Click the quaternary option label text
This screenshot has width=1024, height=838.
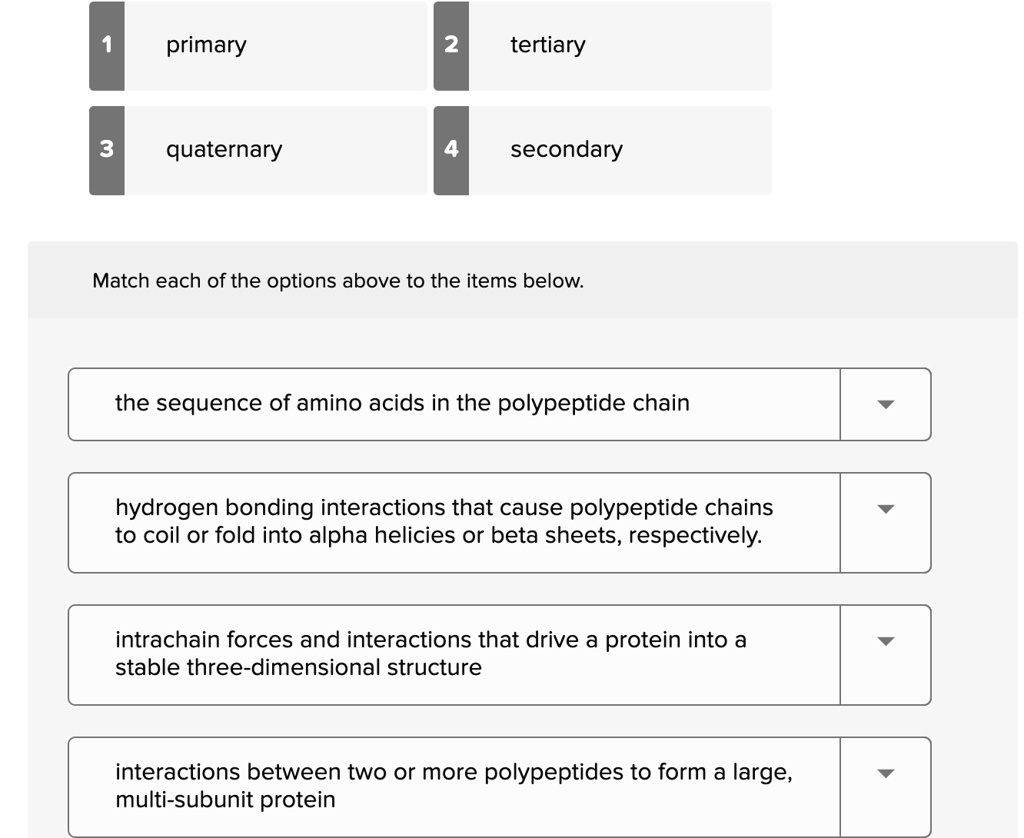pyautogui.click(x=224, y=149)
